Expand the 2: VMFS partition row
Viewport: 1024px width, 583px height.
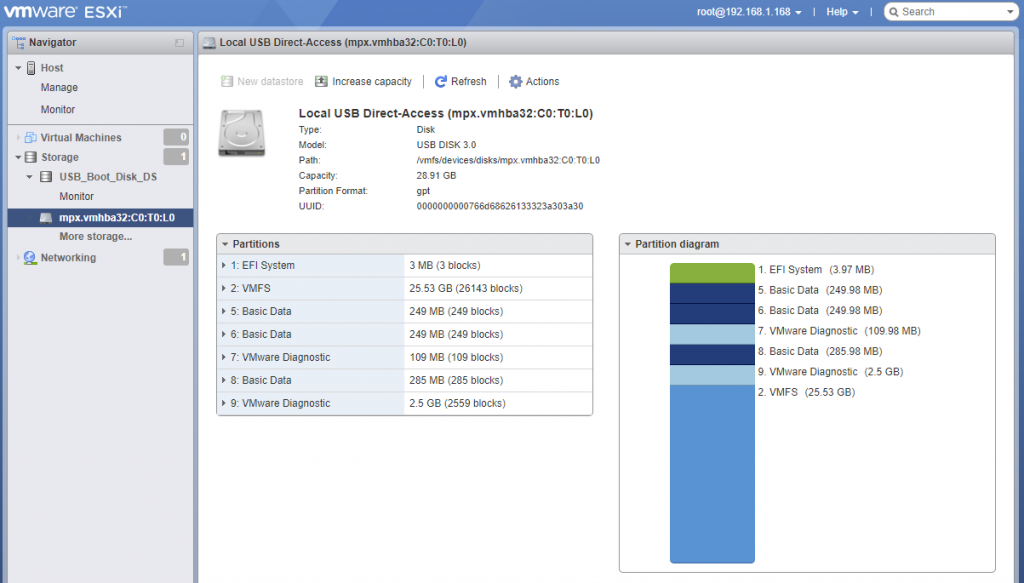click(x=224, y=289)
